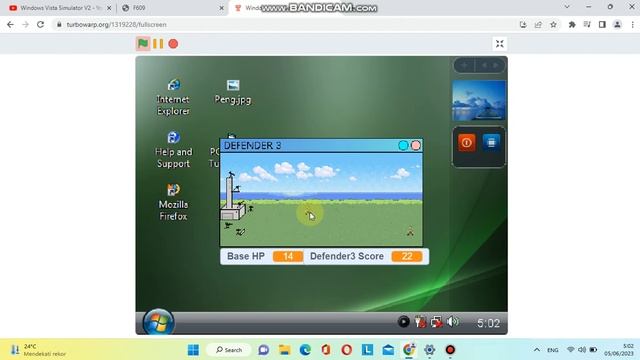
Task: Open the install app icon in the address bar
Action: (x=523, y=24)
